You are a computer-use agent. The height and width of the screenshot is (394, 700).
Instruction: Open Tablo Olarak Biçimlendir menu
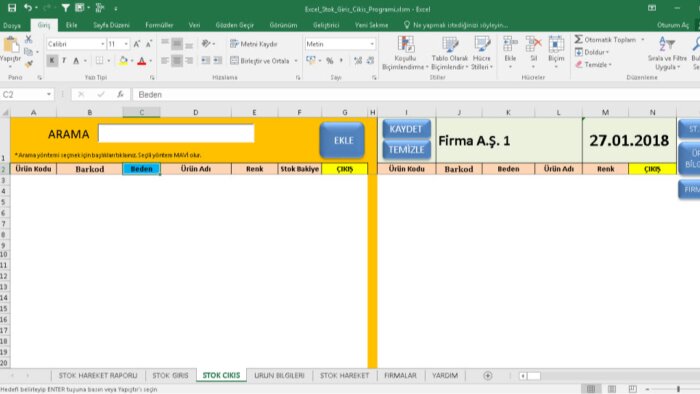[450, 53]
